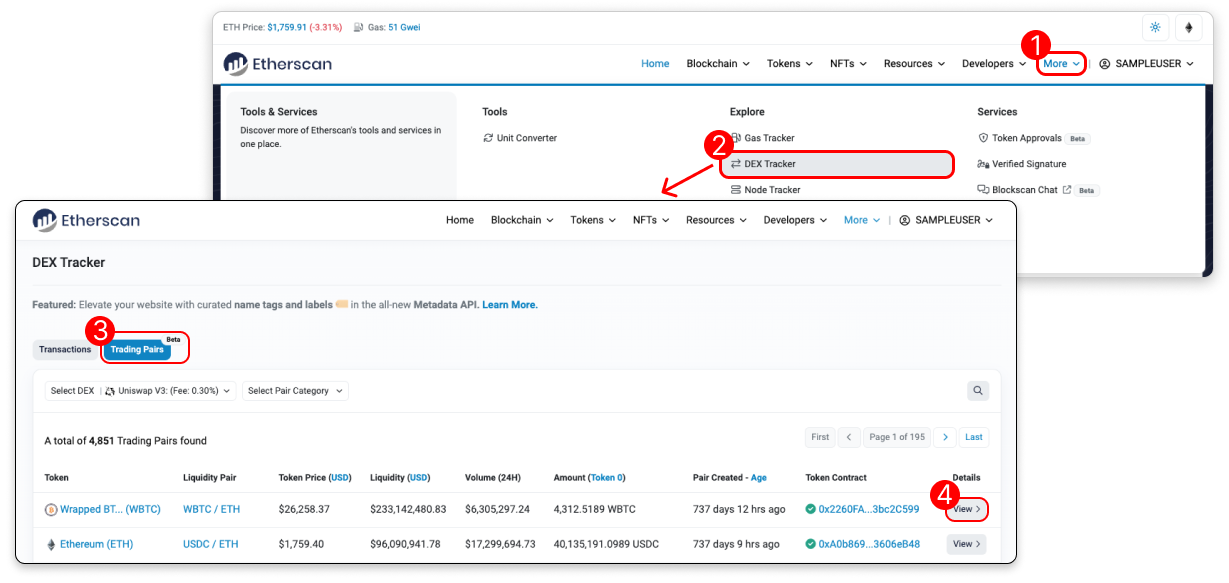
Task: Open the Select Pair Category dropdown
Action: pyautogui.click(x=295, y=391)
